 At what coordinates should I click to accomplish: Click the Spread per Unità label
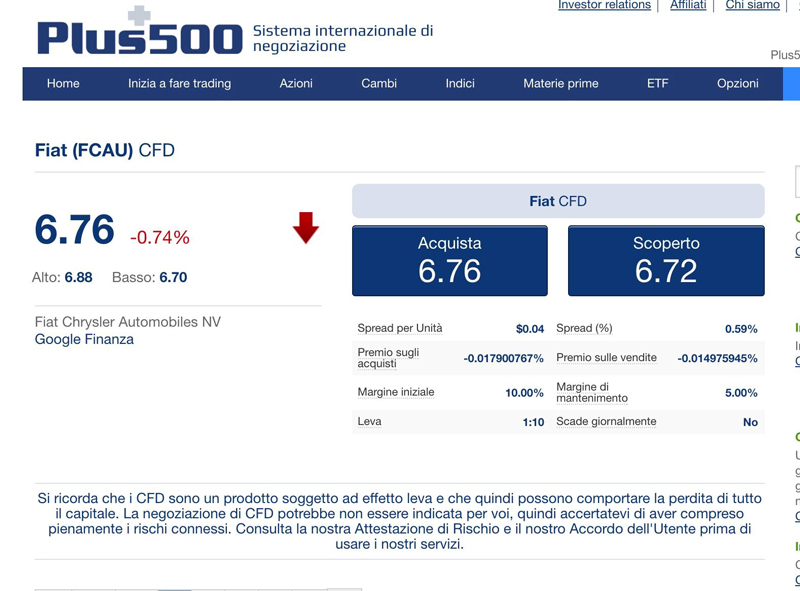point(400,328)
